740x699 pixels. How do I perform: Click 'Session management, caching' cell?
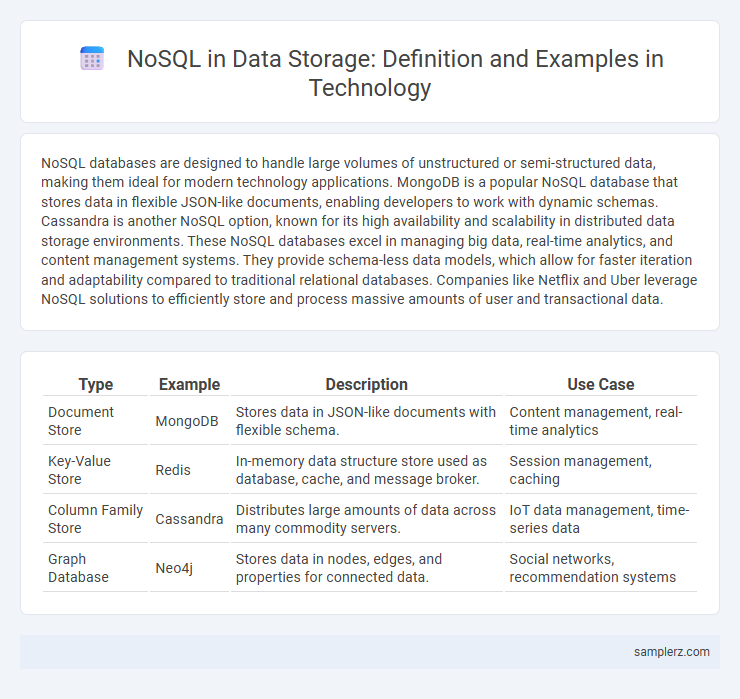(600, 470)
